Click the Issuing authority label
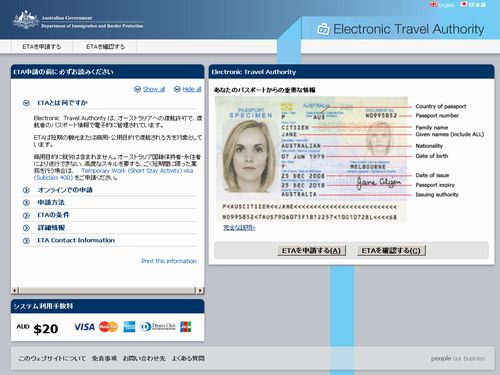 pos(437,195)
